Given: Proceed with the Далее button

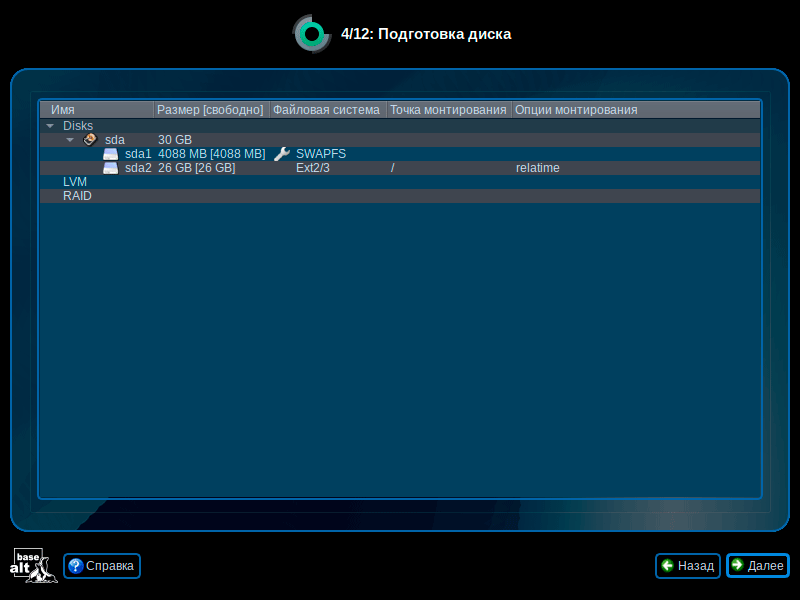Looking at the screenshot, I should pyautogui.click(x=758, y=566).
